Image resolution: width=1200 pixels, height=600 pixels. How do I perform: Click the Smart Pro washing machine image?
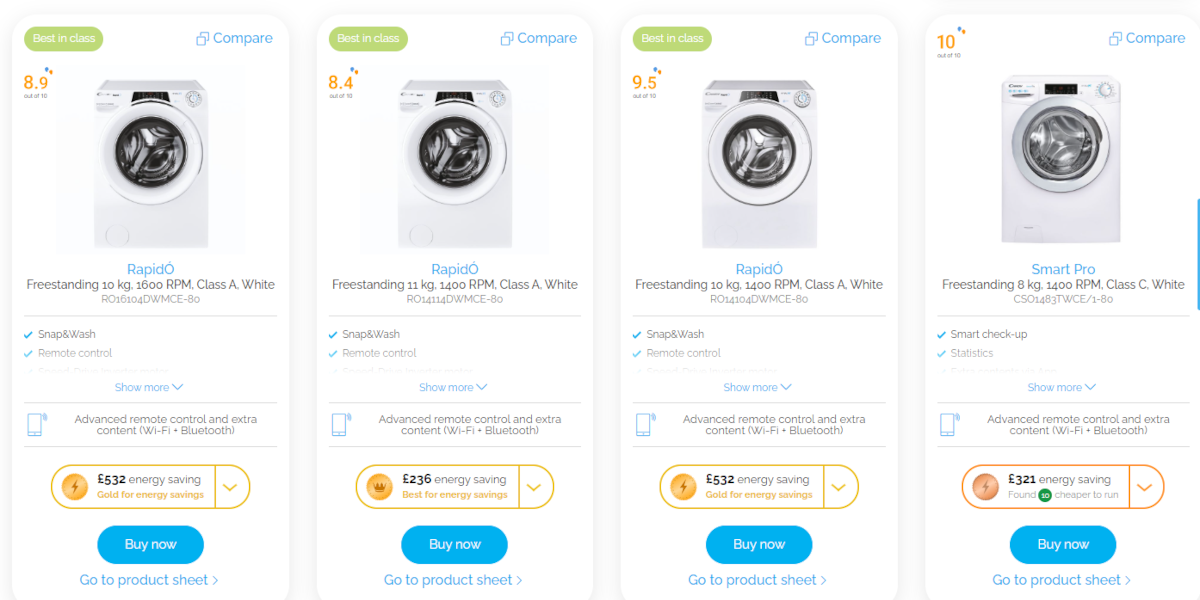(x=1063, y=158)
